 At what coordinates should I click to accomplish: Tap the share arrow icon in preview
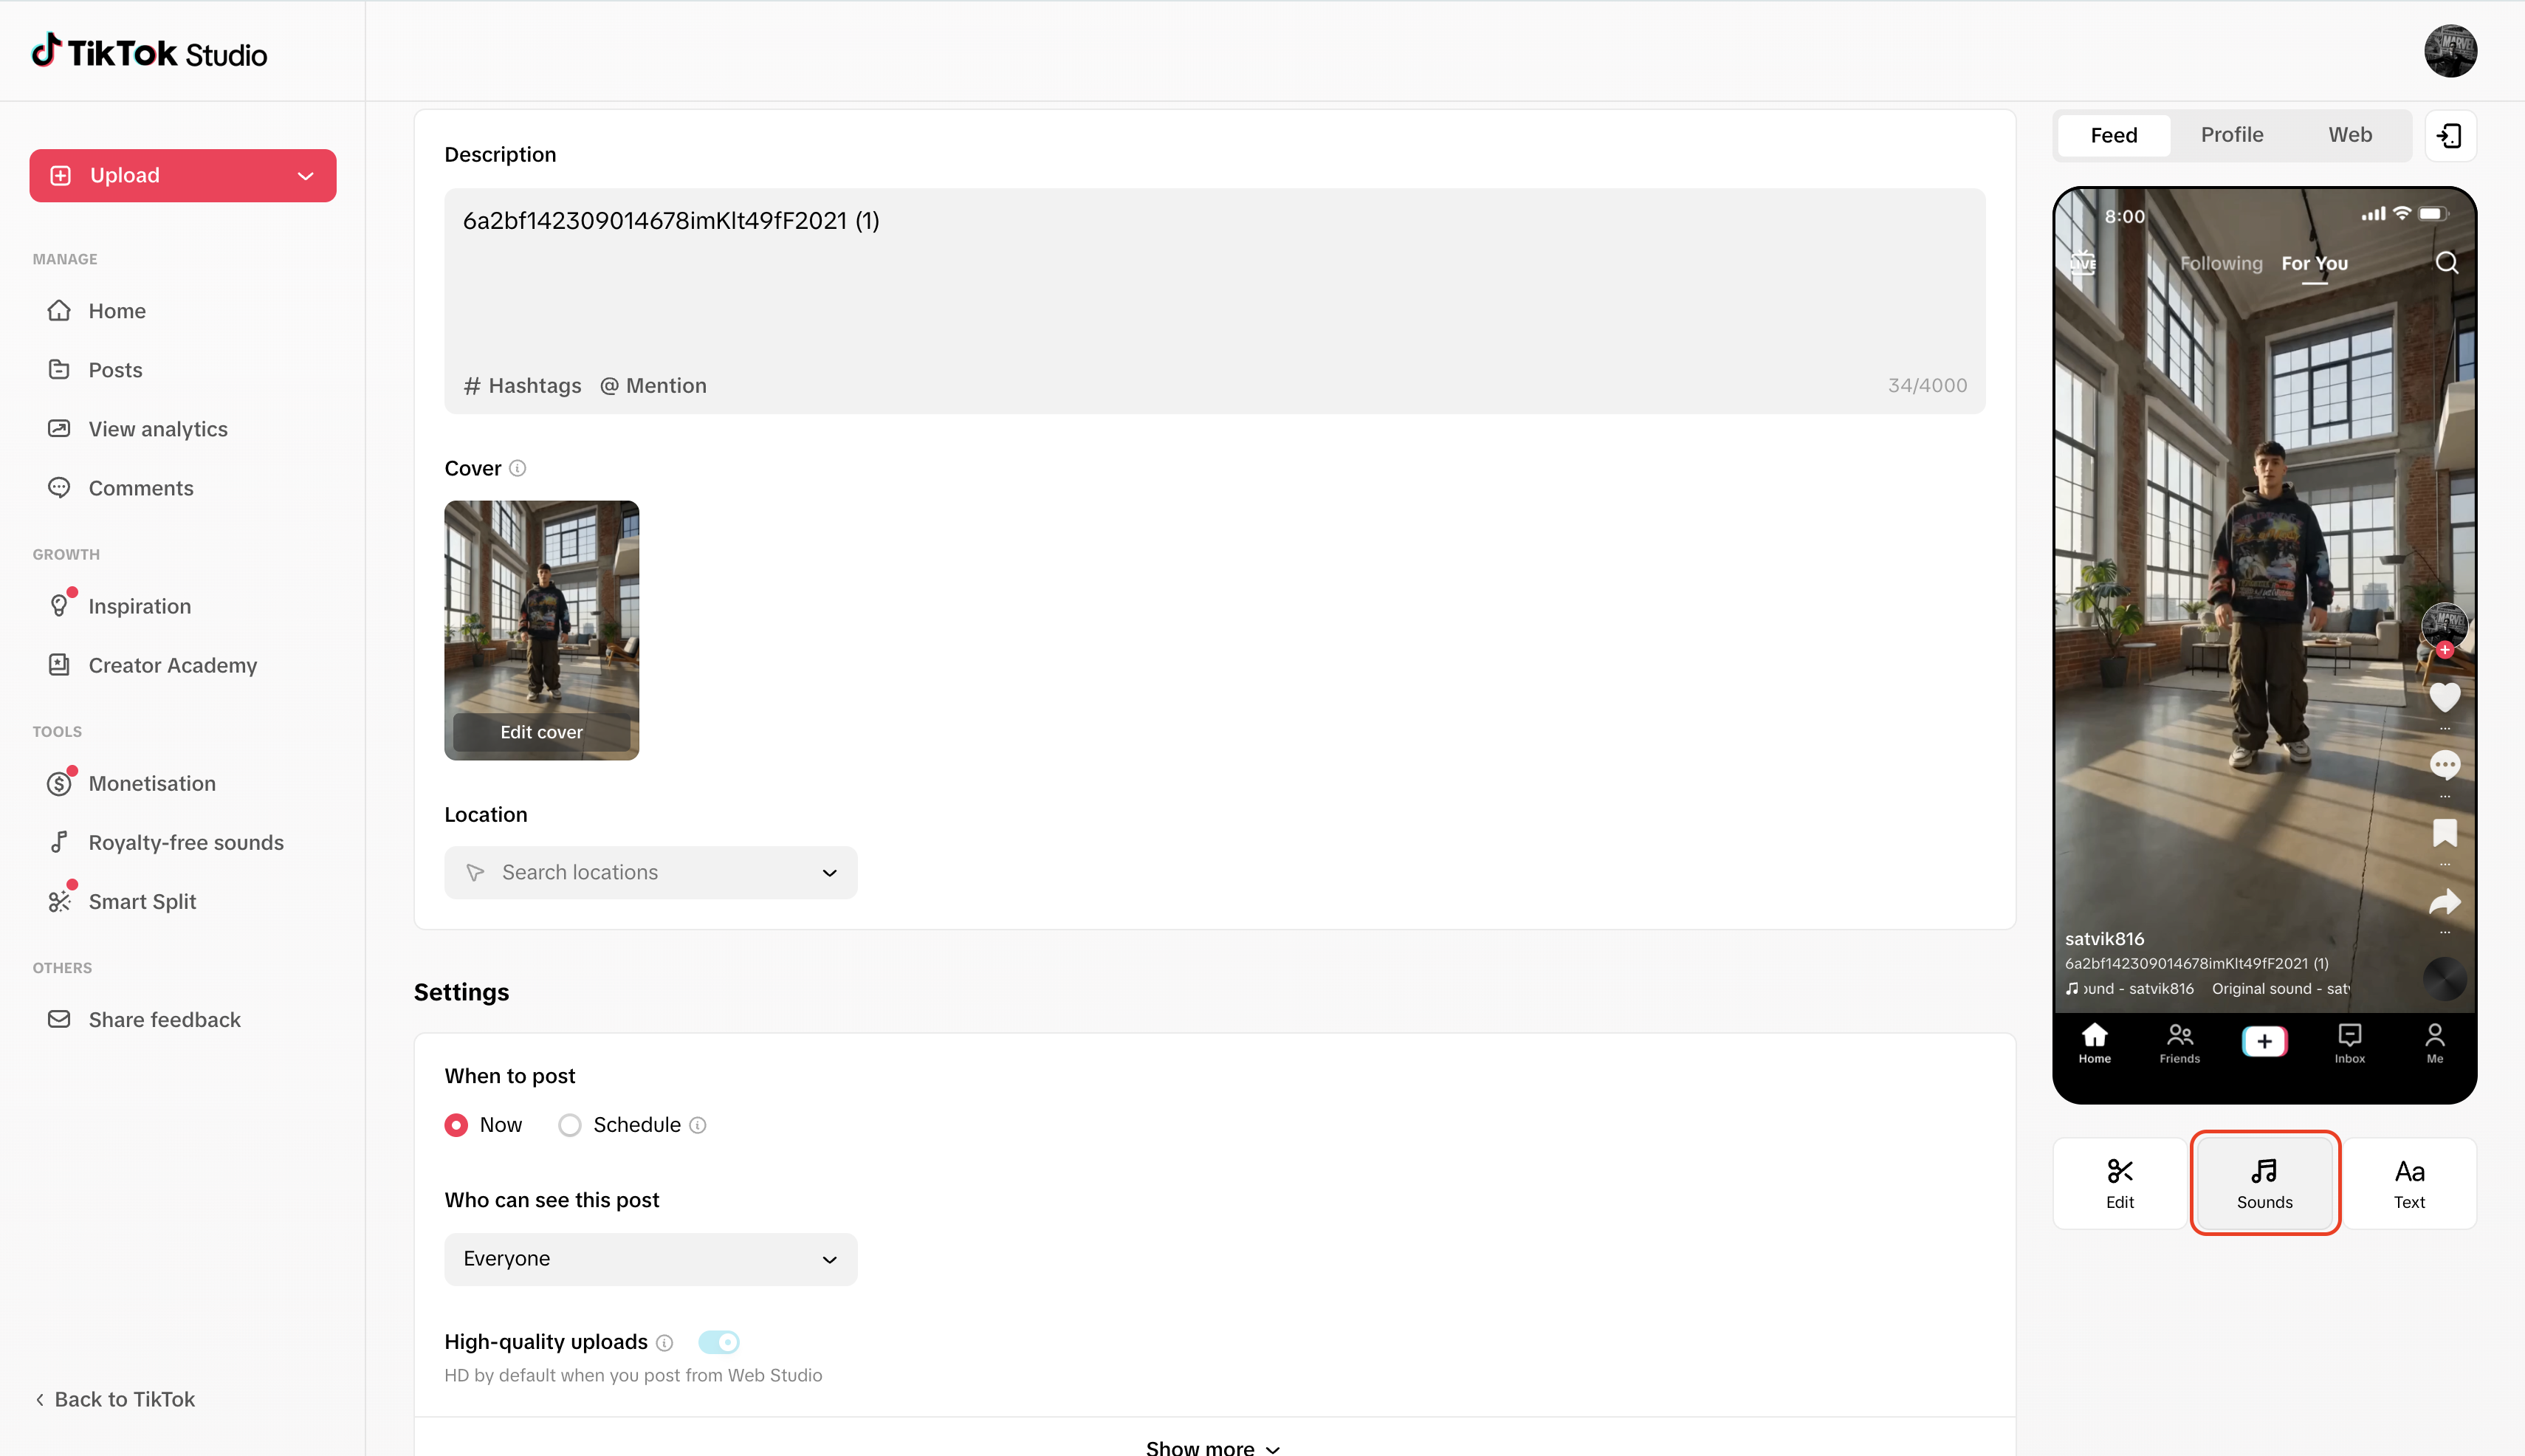click(2444, 902)
